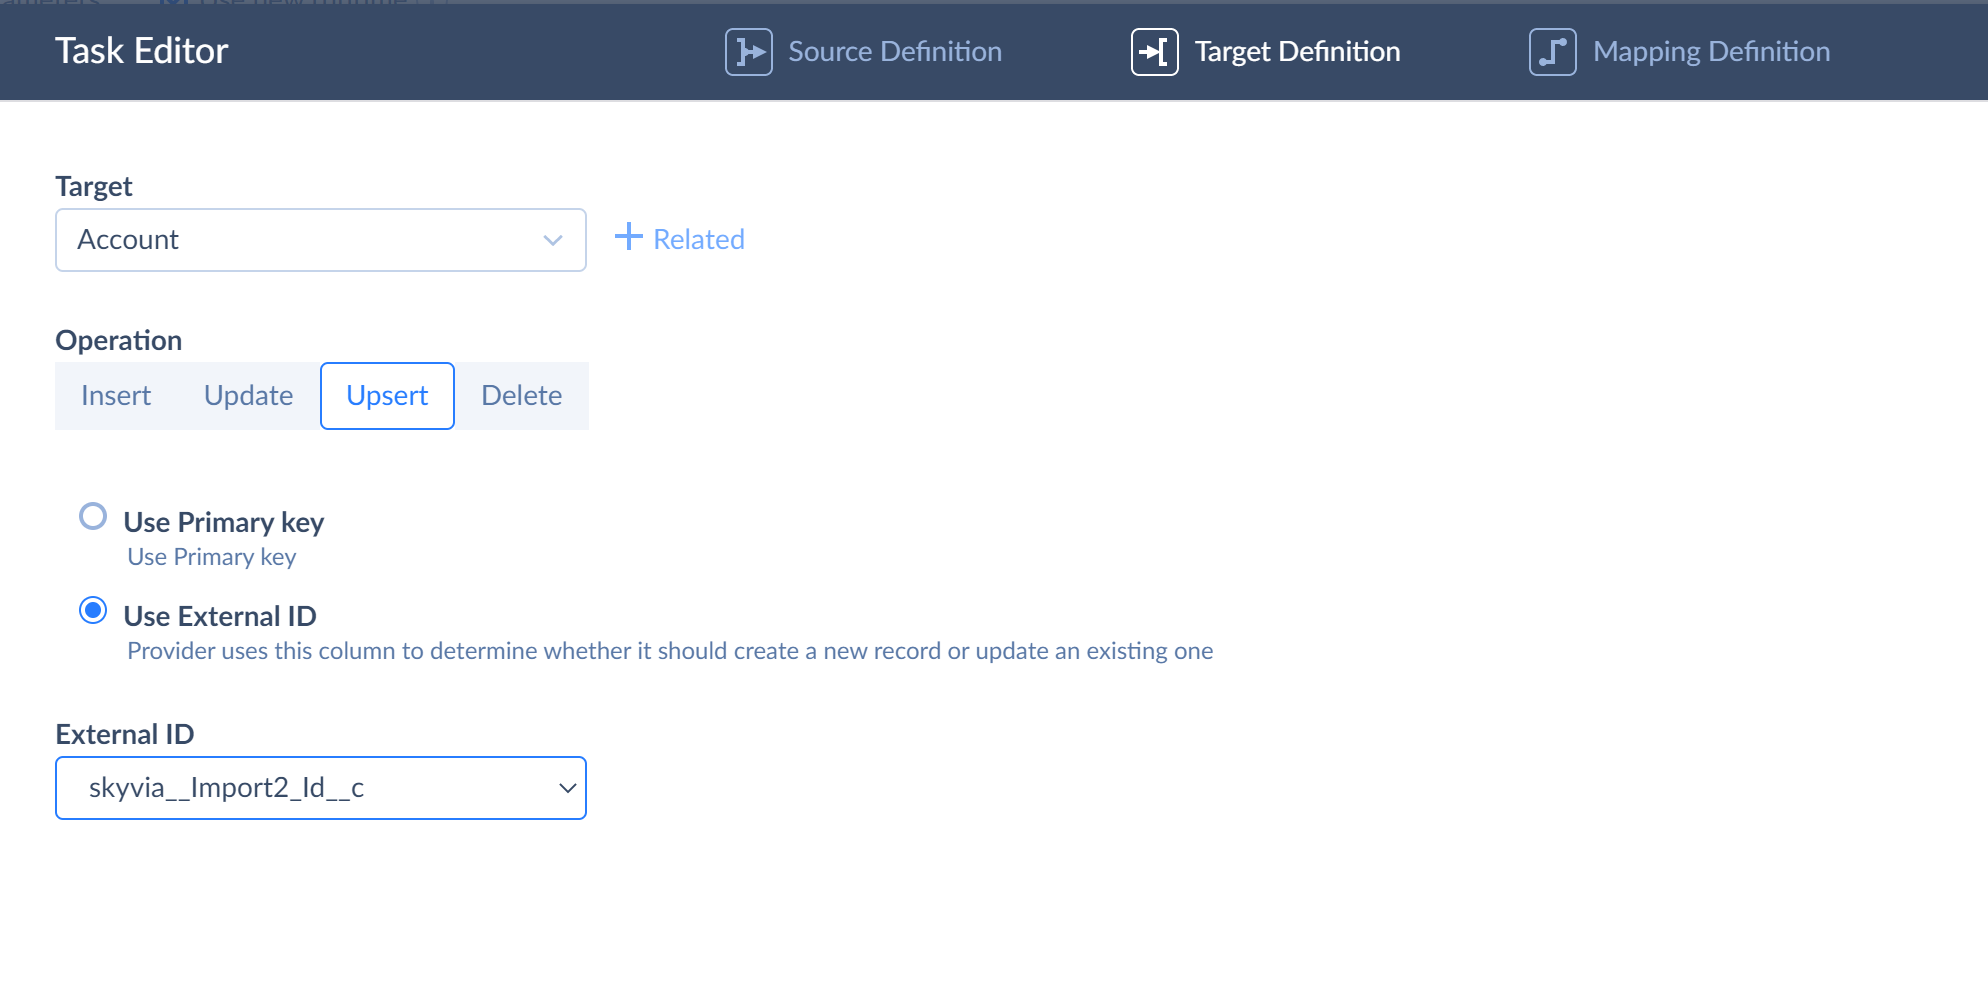
Task: Click the Account input field
Action: coord(280,240)
